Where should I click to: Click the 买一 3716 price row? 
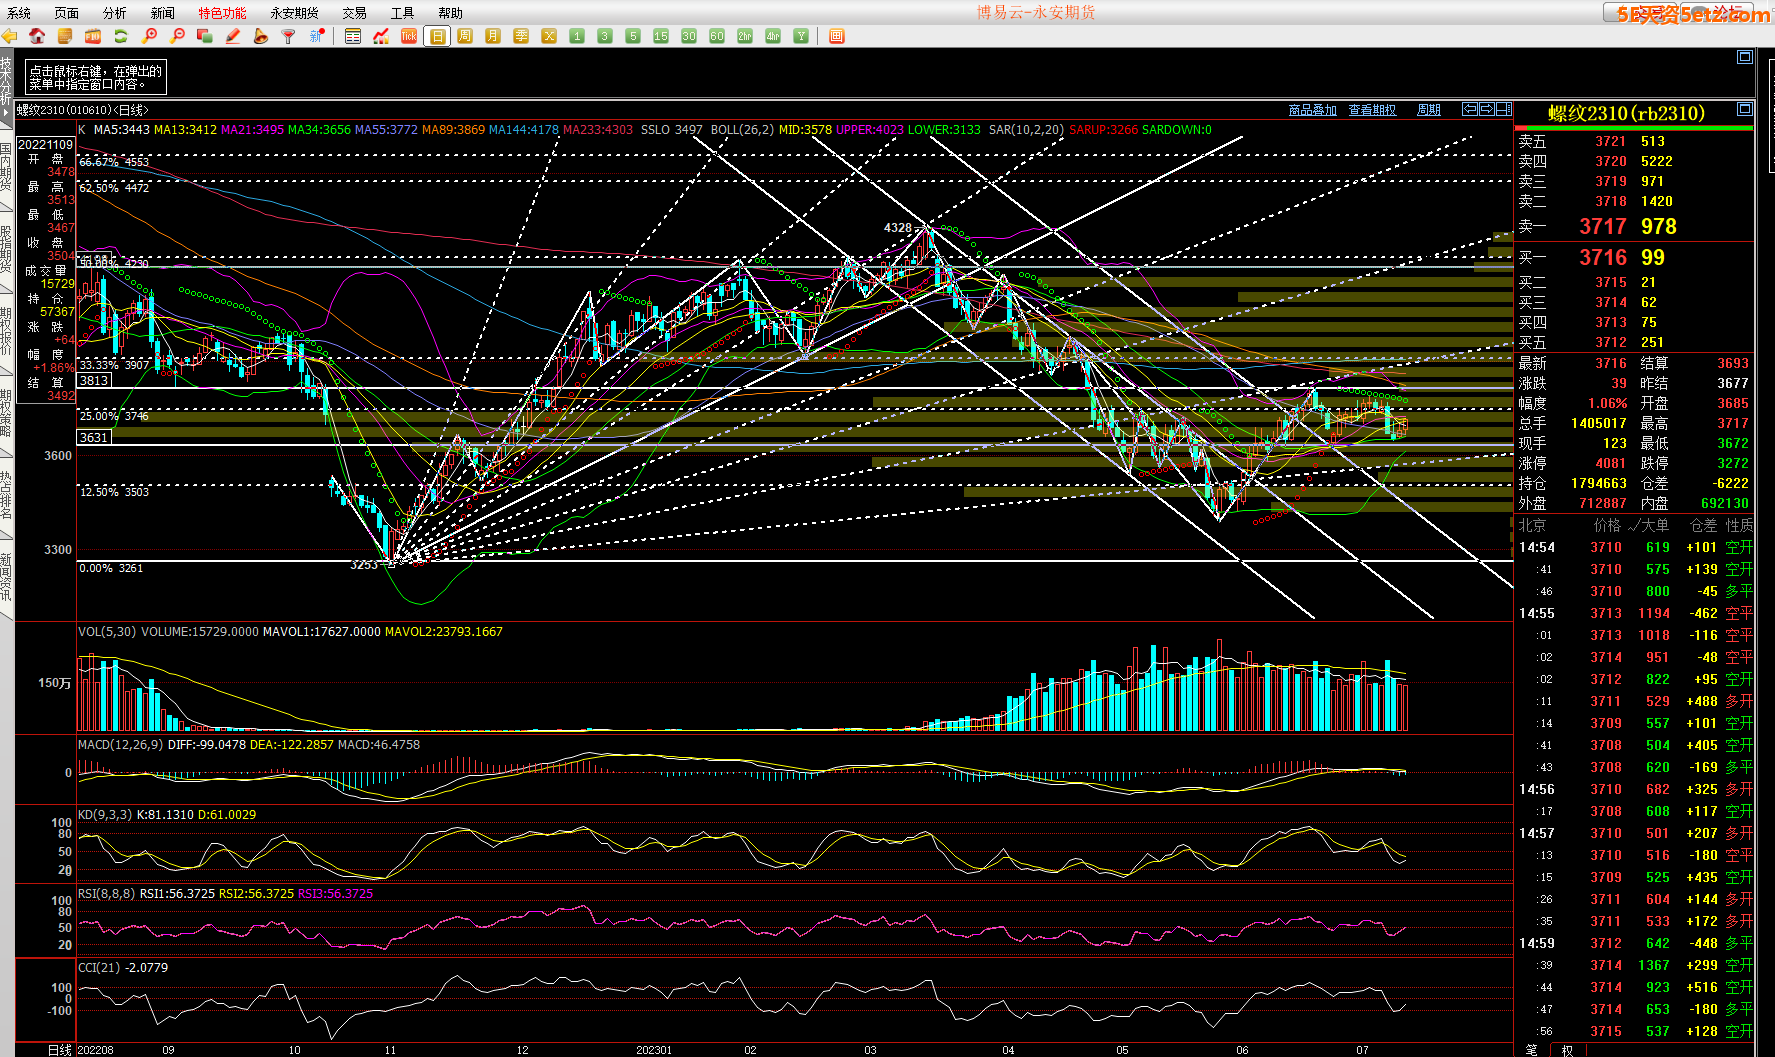(x=1633, y=258)
